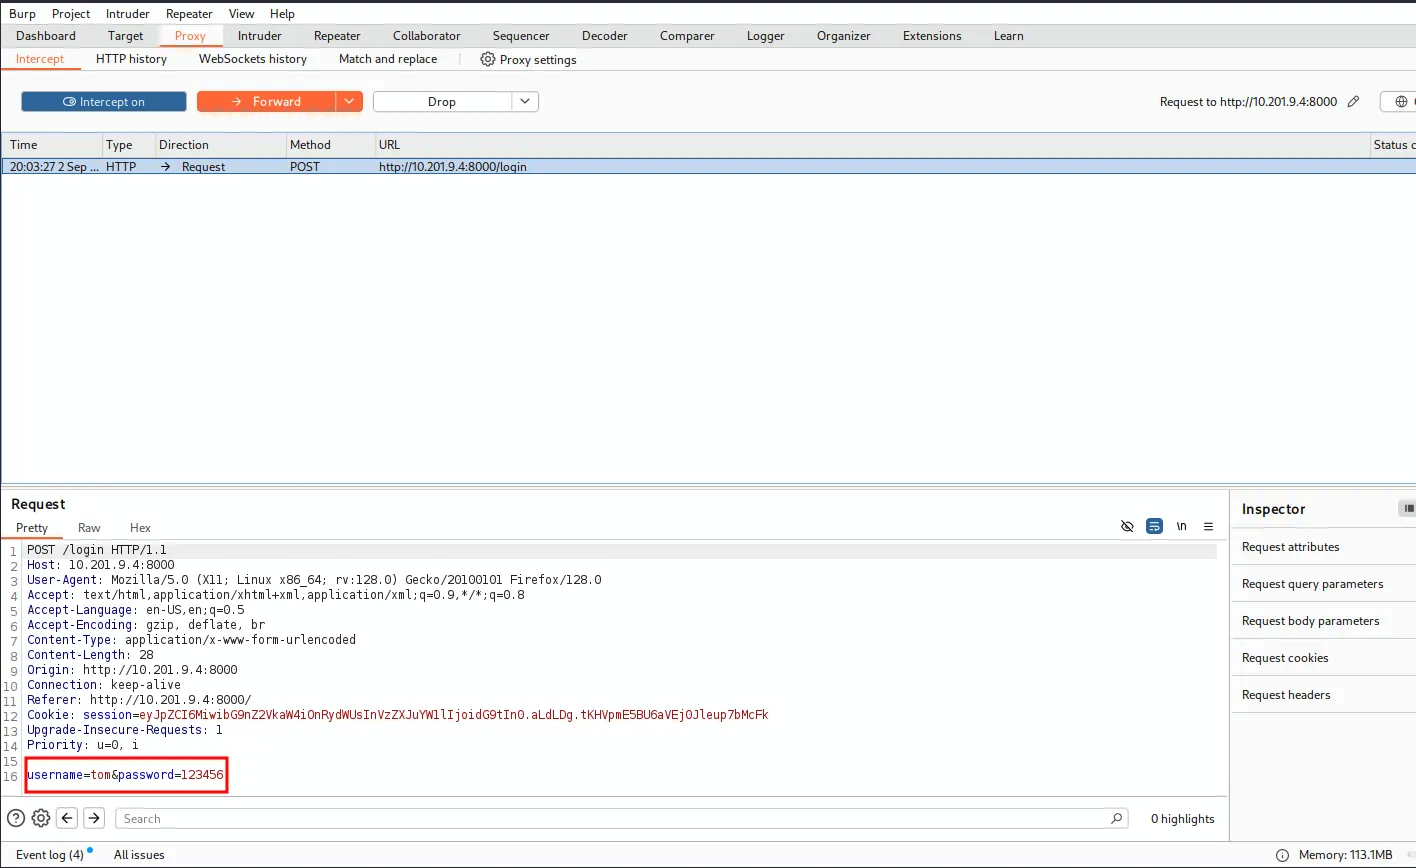Expand Request body parameters in Inspector
Image resolution: width=1416 pixels, height=868 pixels.
1323,621
